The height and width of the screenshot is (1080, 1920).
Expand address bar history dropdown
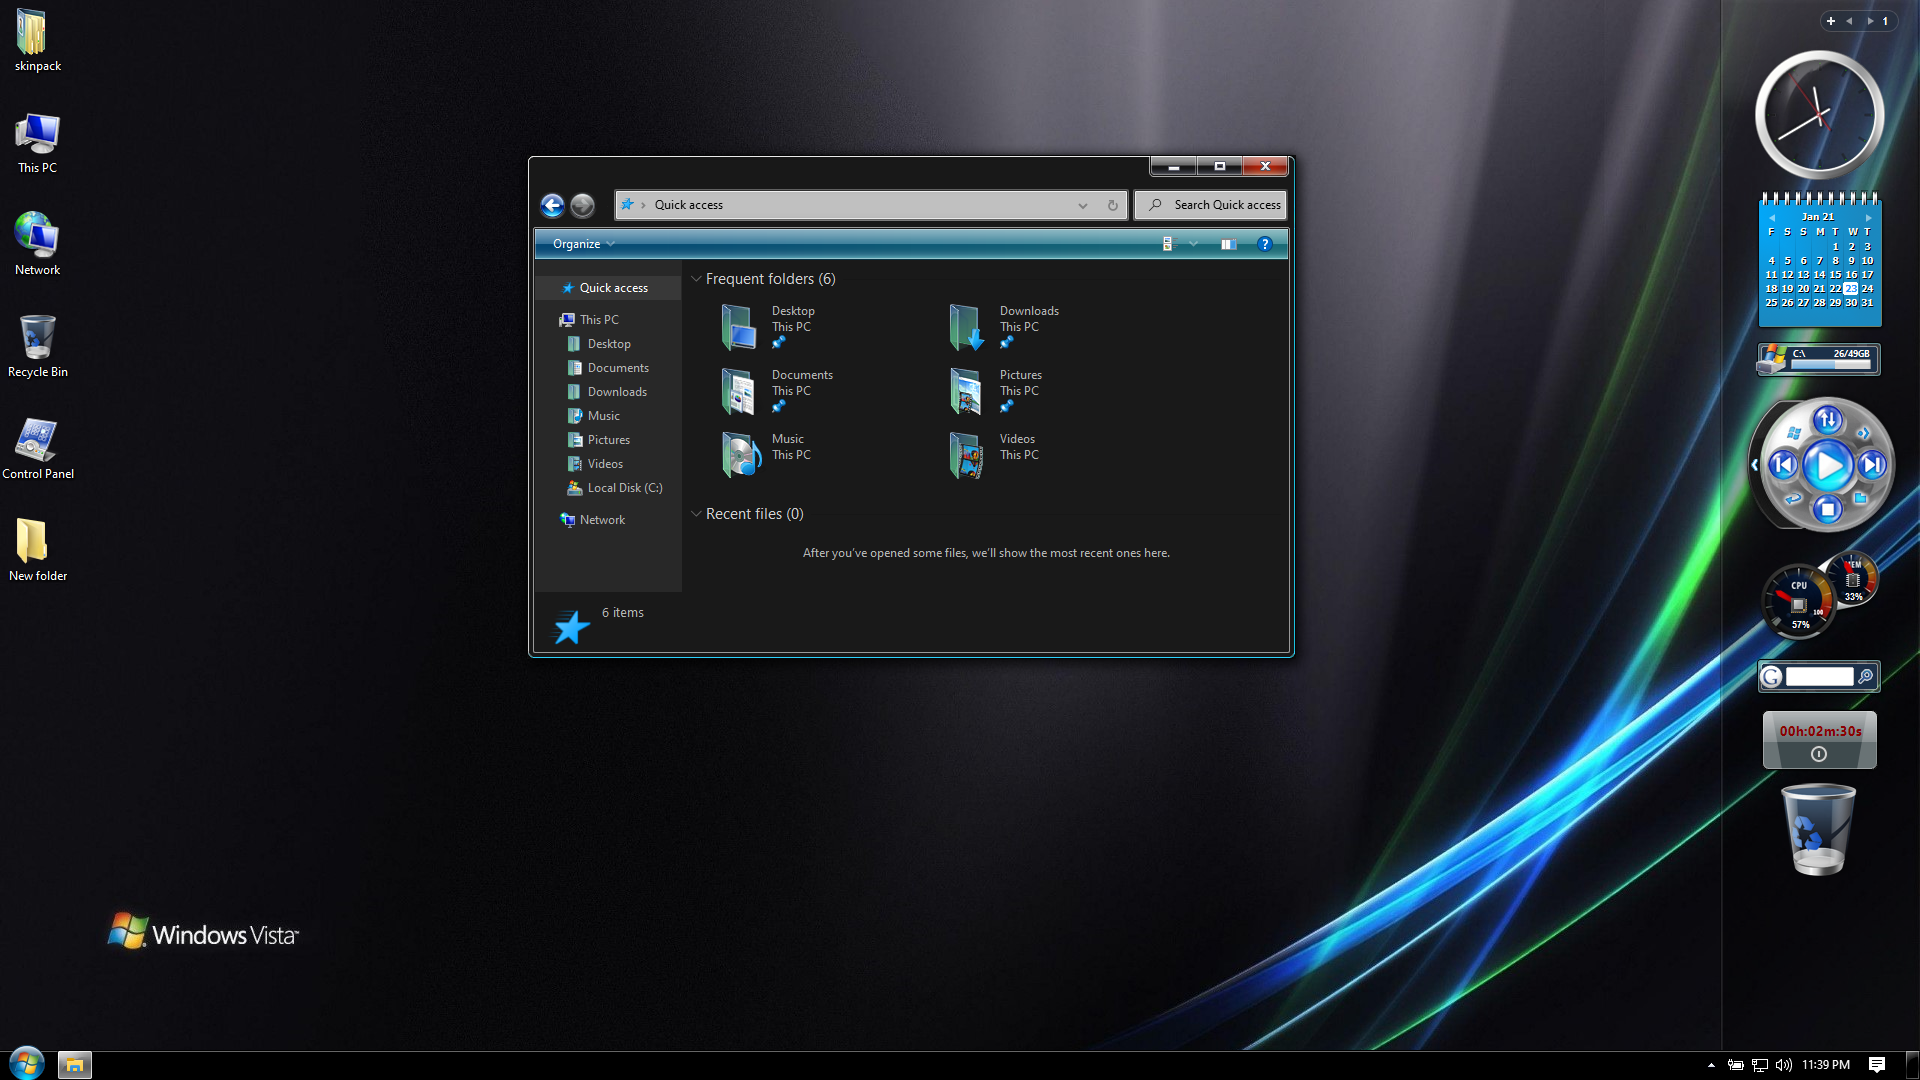tap(1082, 205)
